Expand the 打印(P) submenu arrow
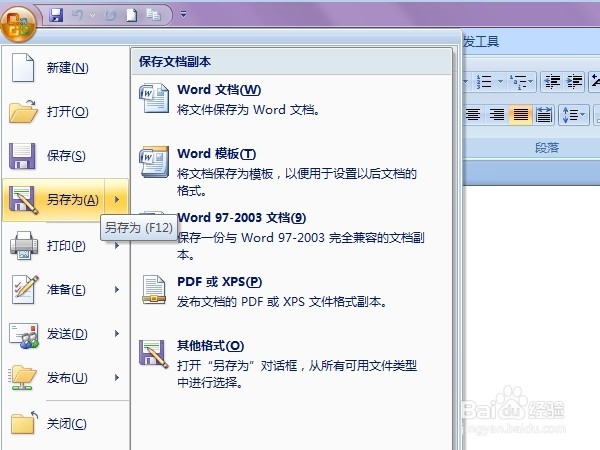Screen dimensions: 600x450 [117, 246]
